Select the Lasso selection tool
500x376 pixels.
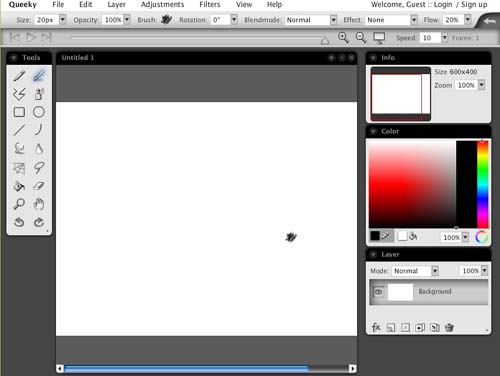click(39, 167)
